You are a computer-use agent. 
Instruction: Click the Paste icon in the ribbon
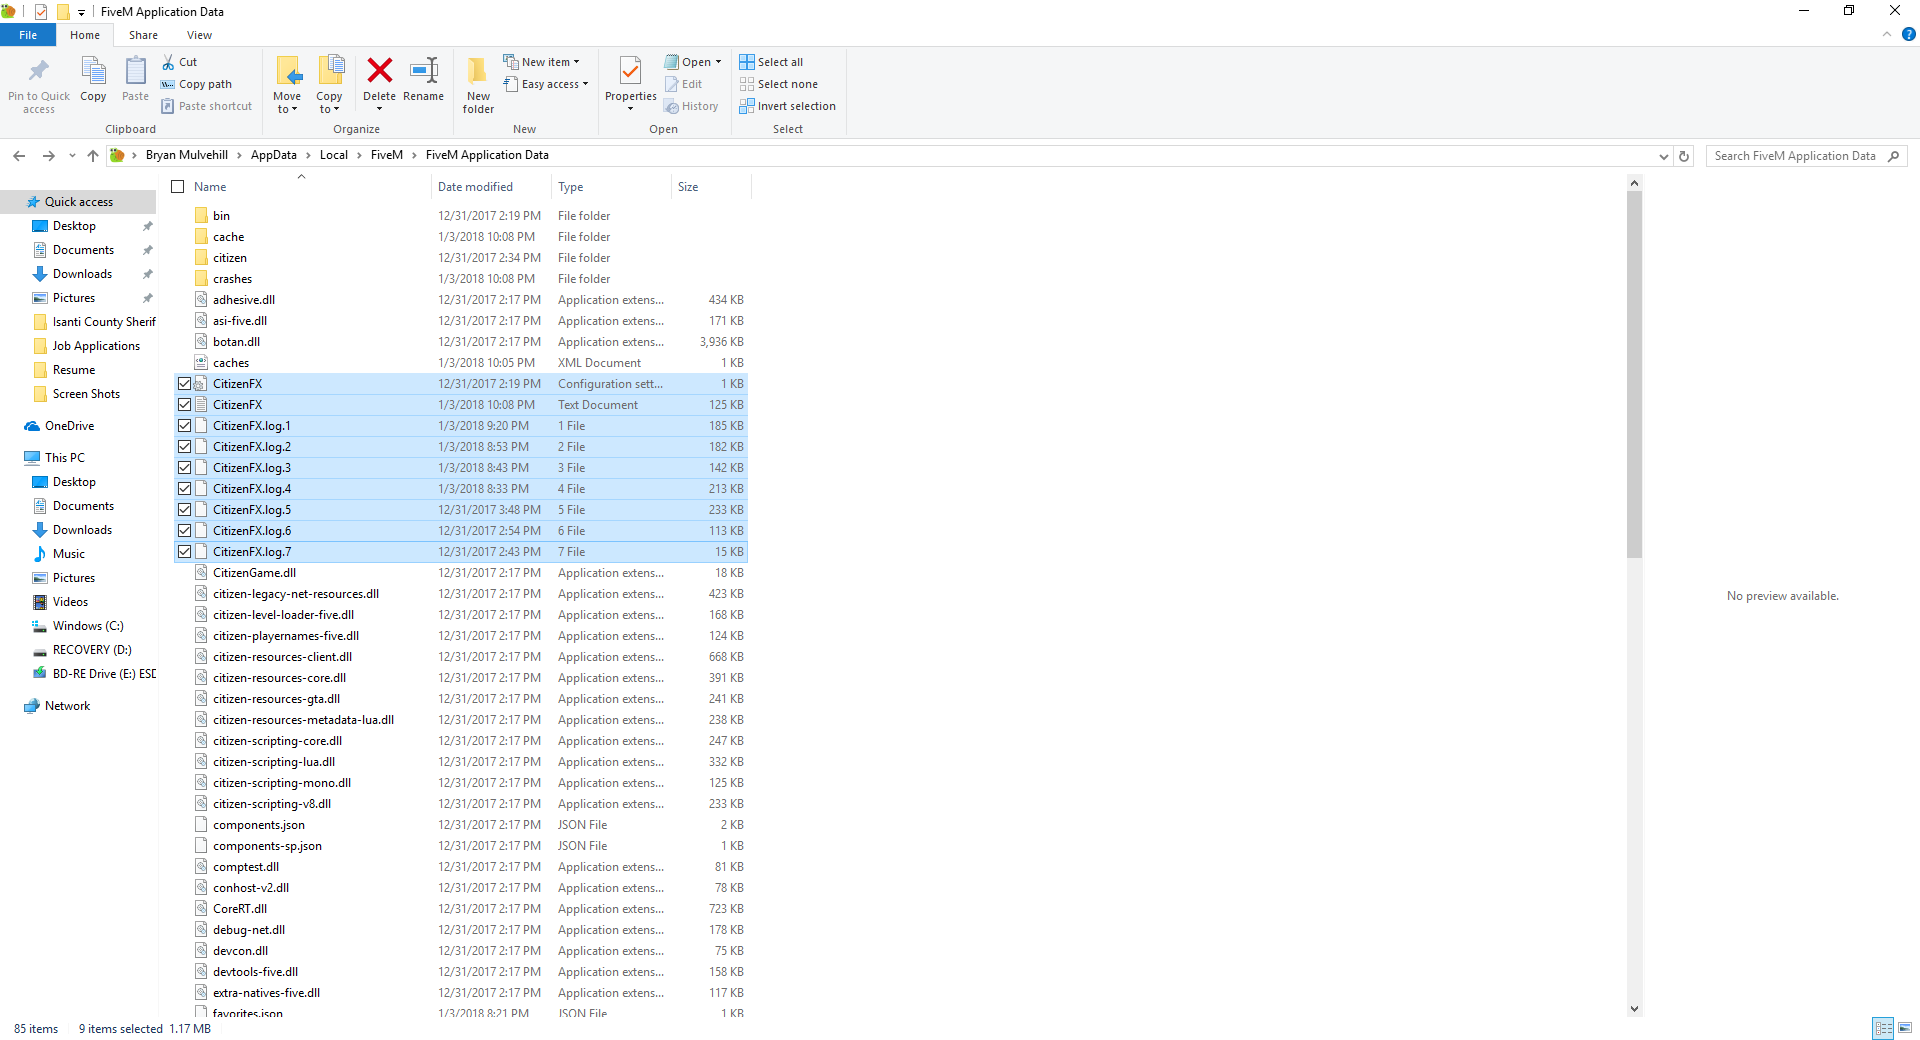135,71
